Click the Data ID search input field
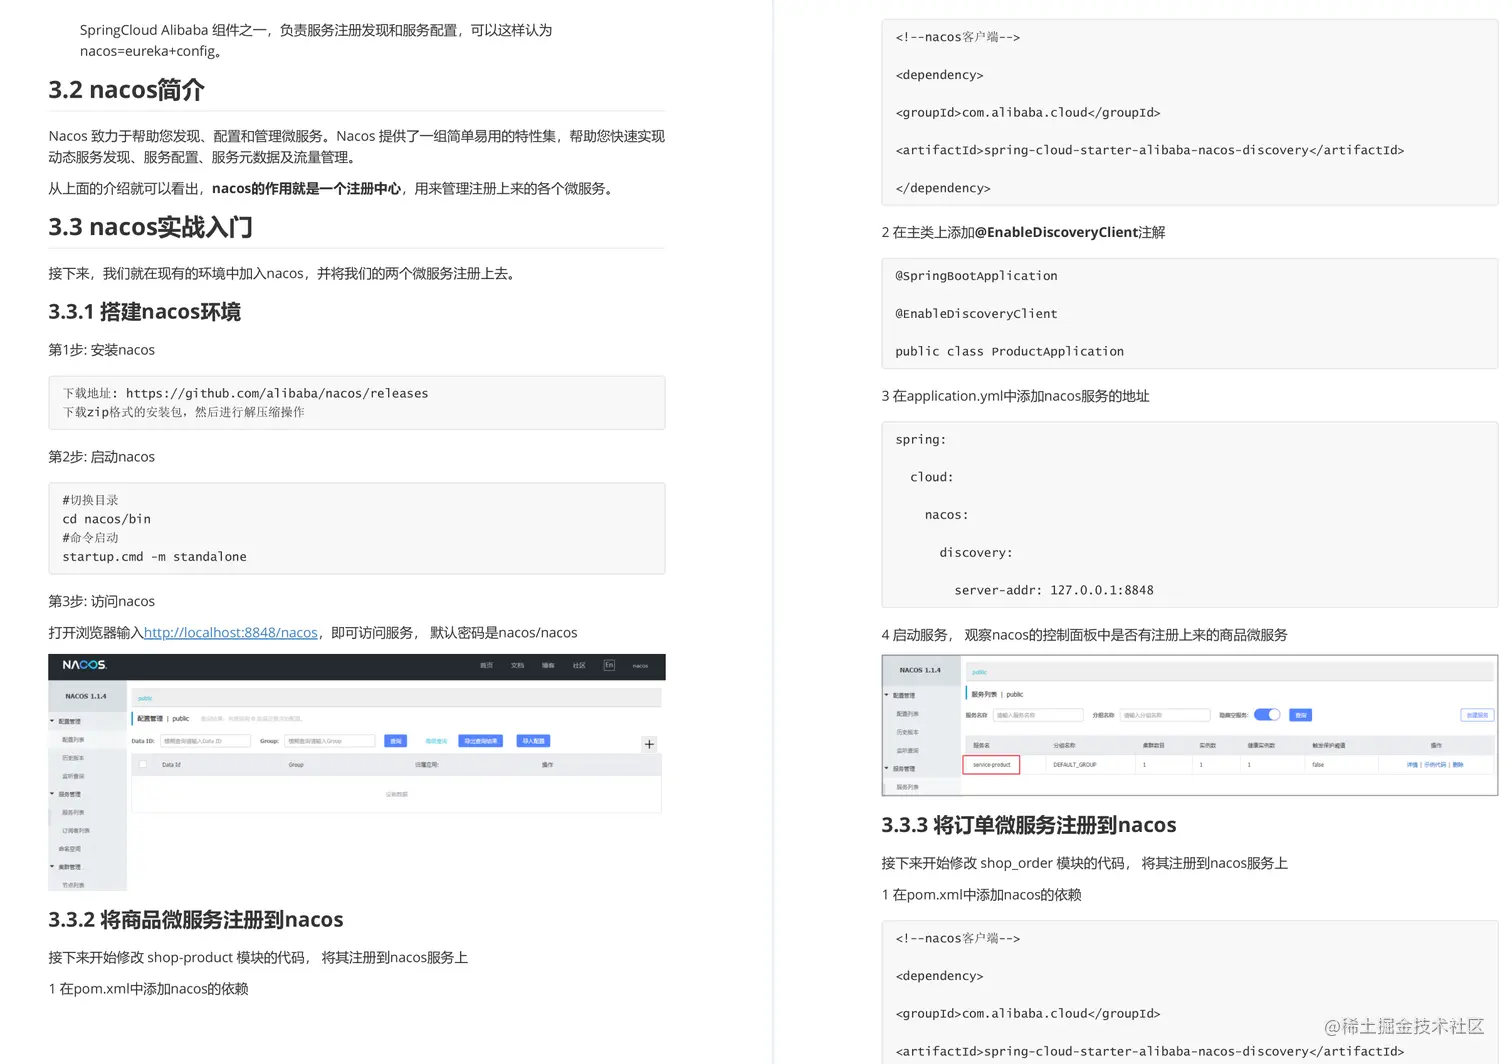Image resolution: width=1512 pixels, height=1064 pixels. 205,741
